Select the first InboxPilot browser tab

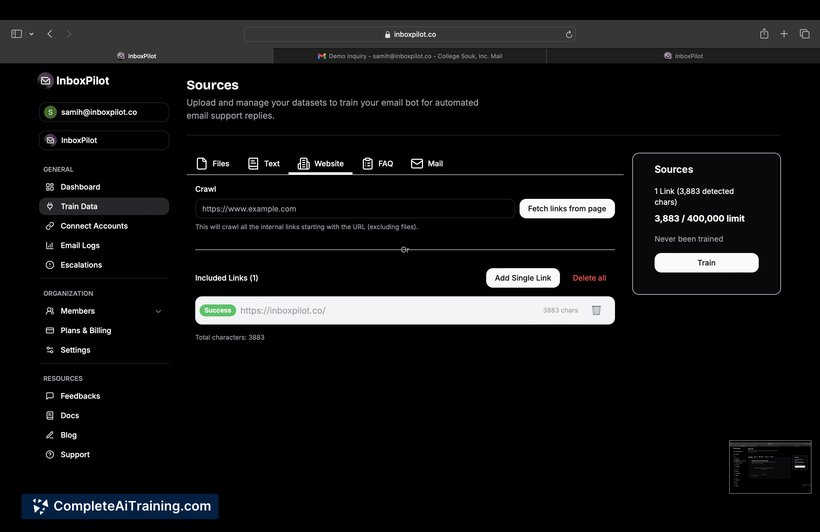pos(136,56)
